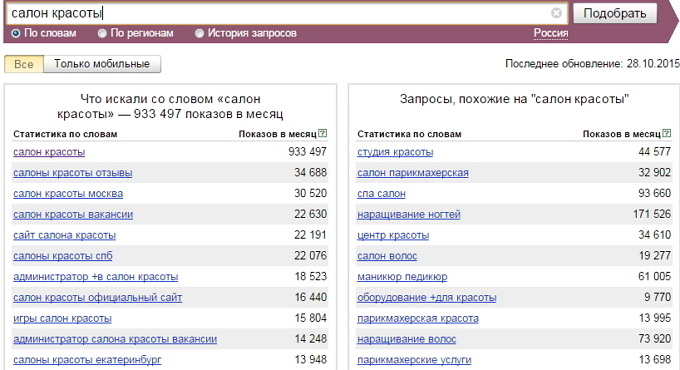
Task: Open the салоны красоты отзывы link
Action: [x=73, y=173]
